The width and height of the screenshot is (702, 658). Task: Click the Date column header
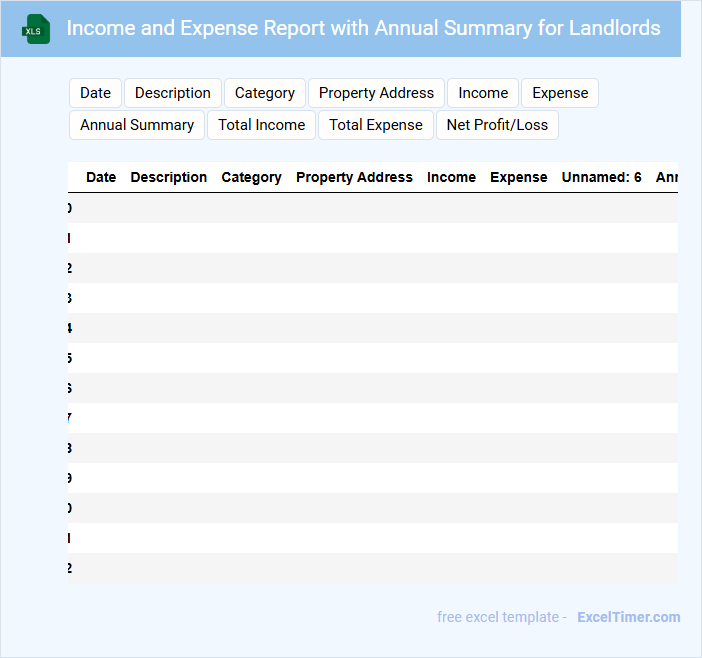[101, 177]
